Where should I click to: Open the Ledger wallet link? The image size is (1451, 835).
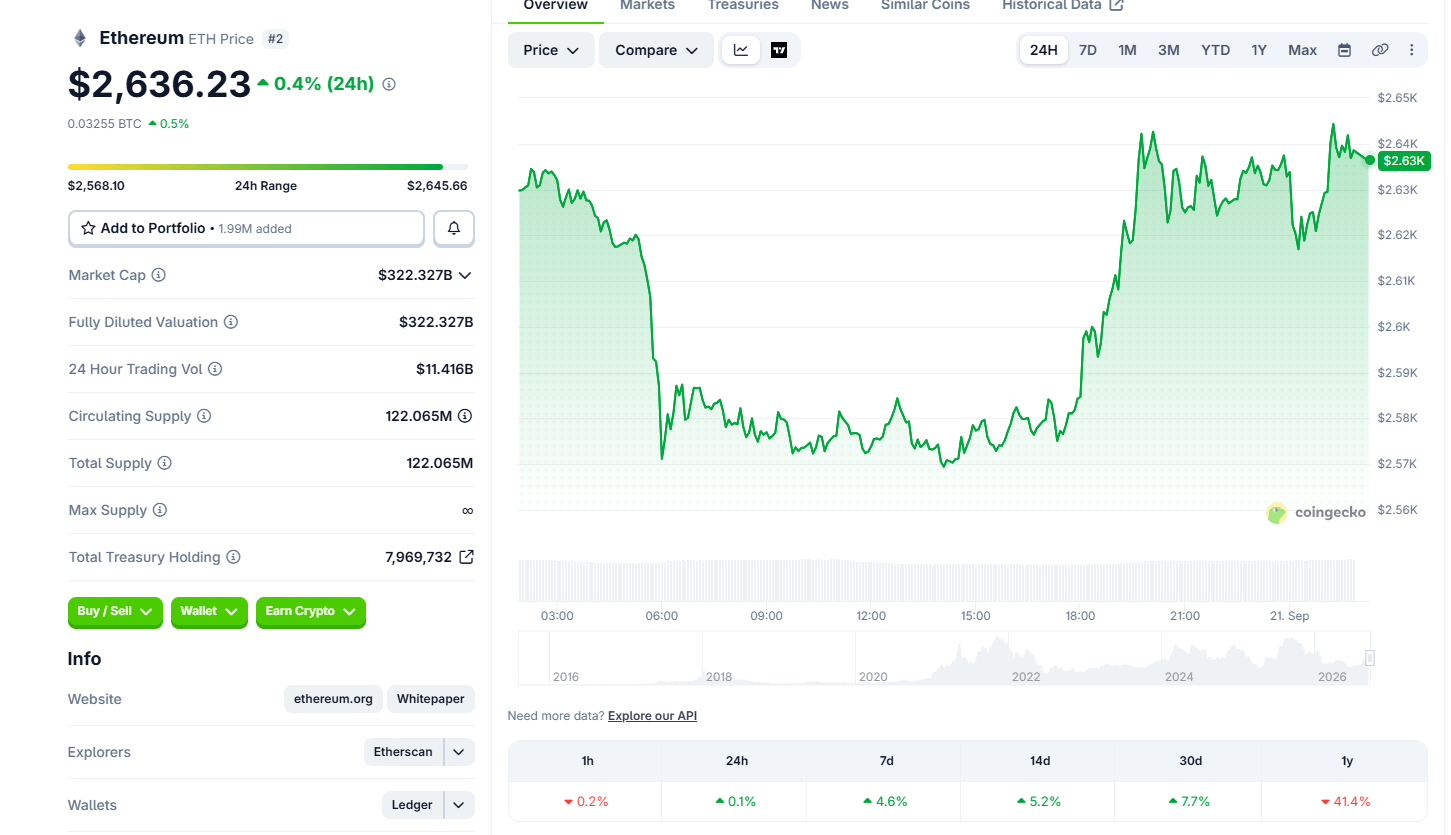[x=412, y=805]
